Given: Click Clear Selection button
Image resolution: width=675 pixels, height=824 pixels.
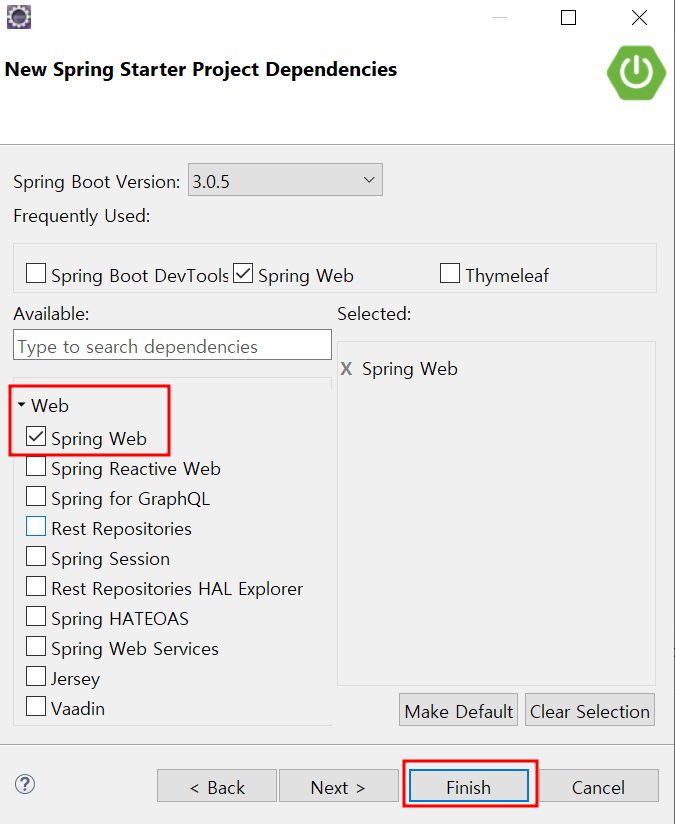Looking at the screenshot, I should pyautogui.click(x=590, y=710).
